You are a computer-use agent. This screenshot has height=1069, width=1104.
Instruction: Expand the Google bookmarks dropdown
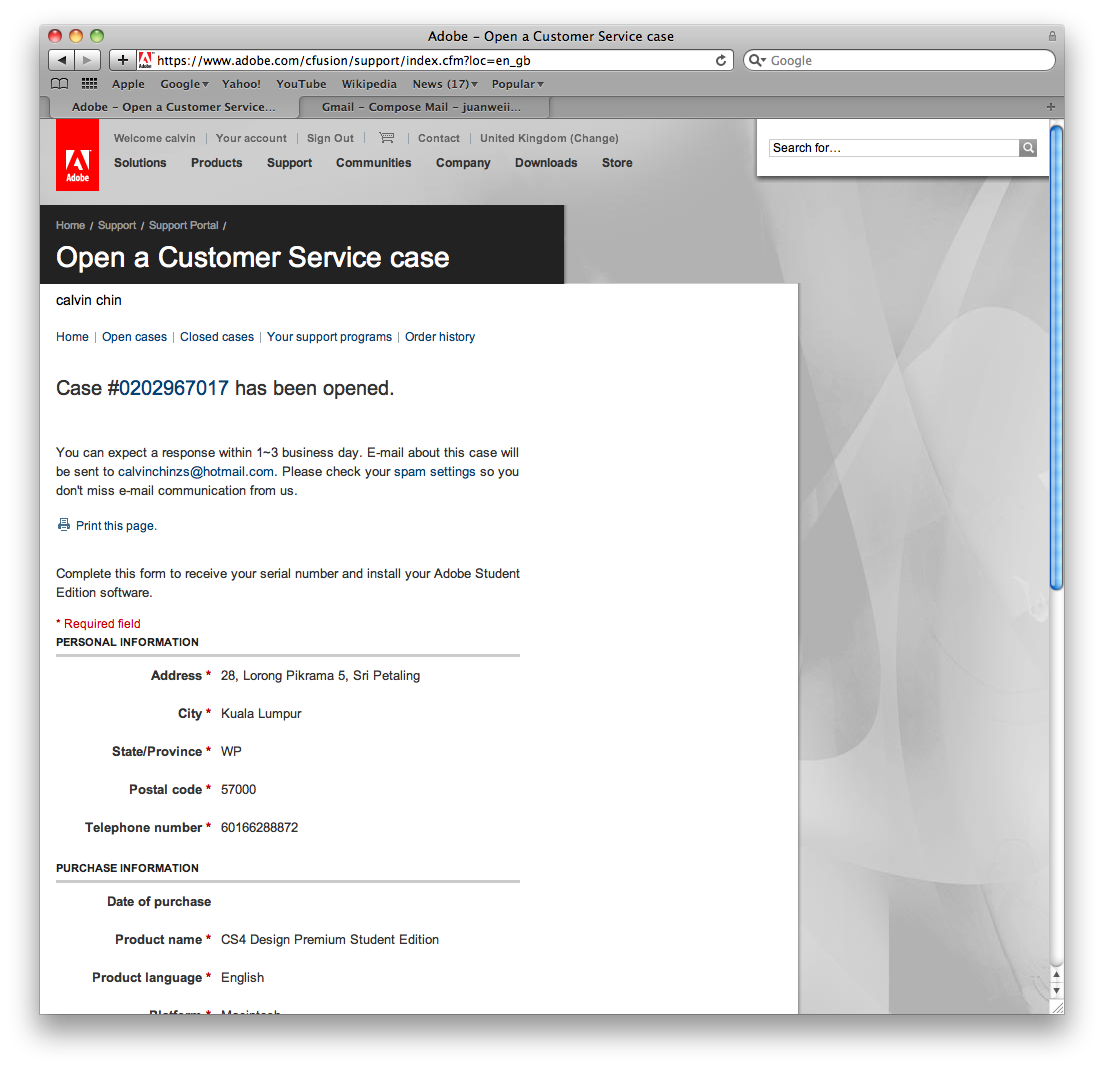(184, 84)
